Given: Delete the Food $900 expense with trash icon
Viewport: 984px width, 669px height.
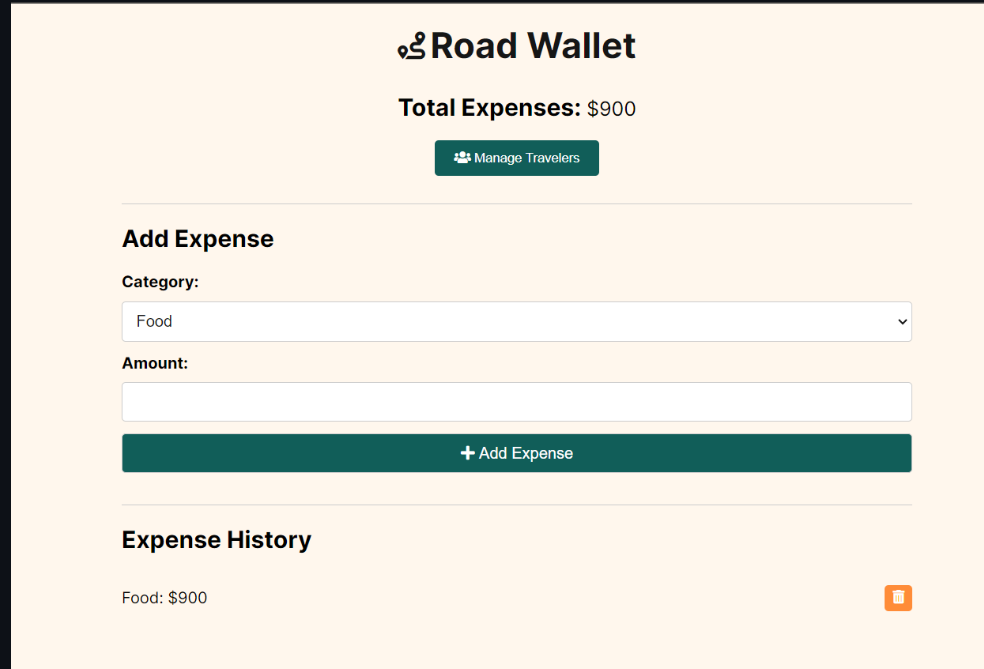Looking at the screenshot, I should [898, 598].
